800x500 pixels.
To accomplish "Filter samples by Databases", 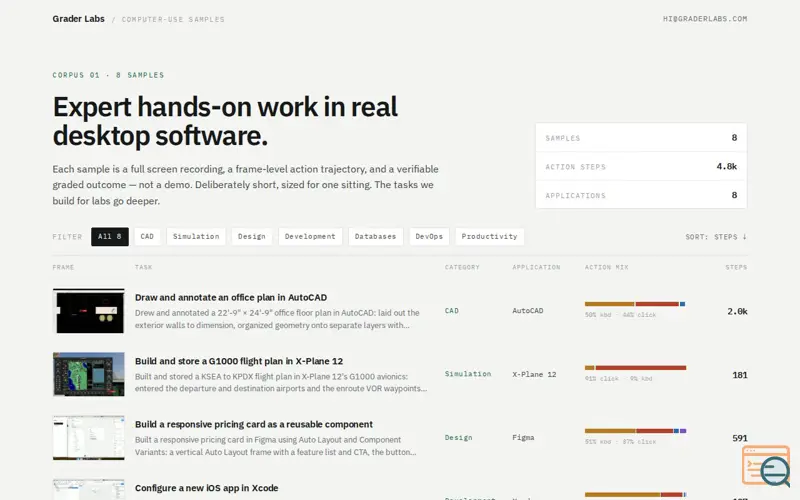I will [x=376, y=237].
